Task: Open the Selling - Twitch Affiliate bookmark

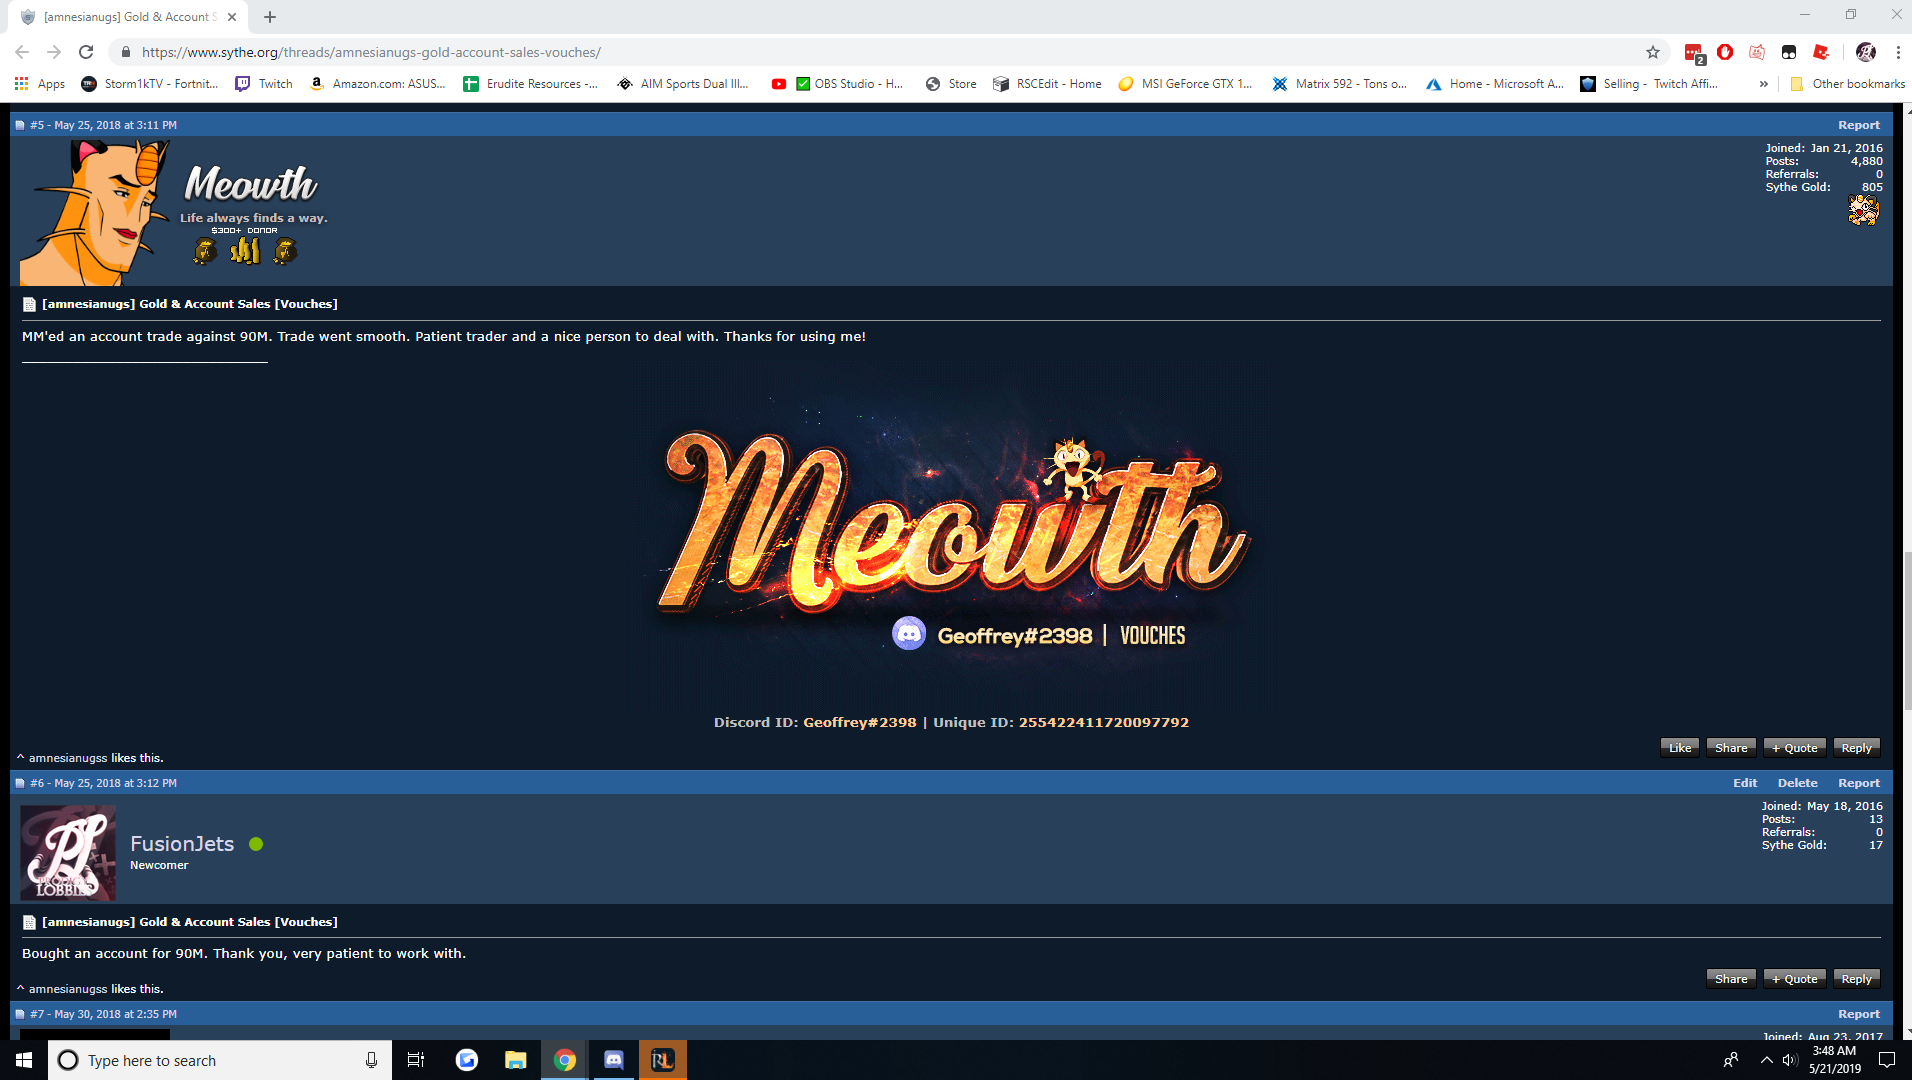Action: [1650, 84]
